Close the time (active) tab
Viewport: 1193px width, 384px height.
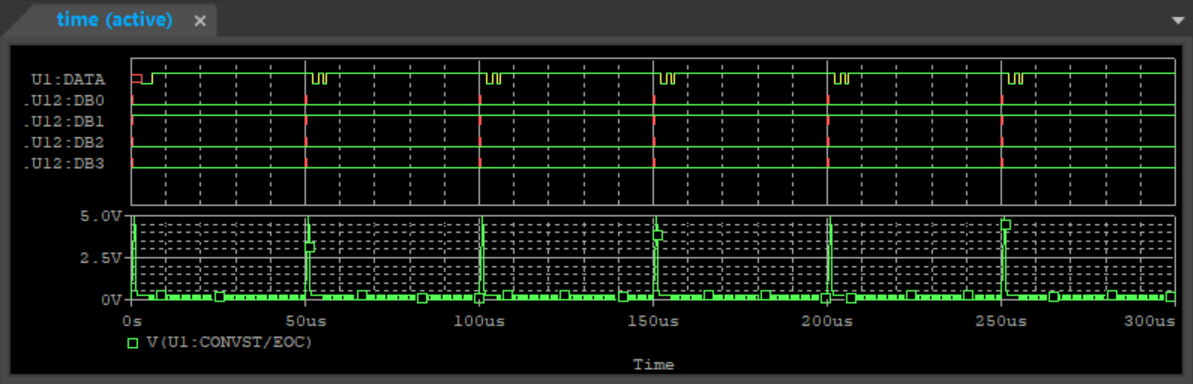[x=200, y=21]
